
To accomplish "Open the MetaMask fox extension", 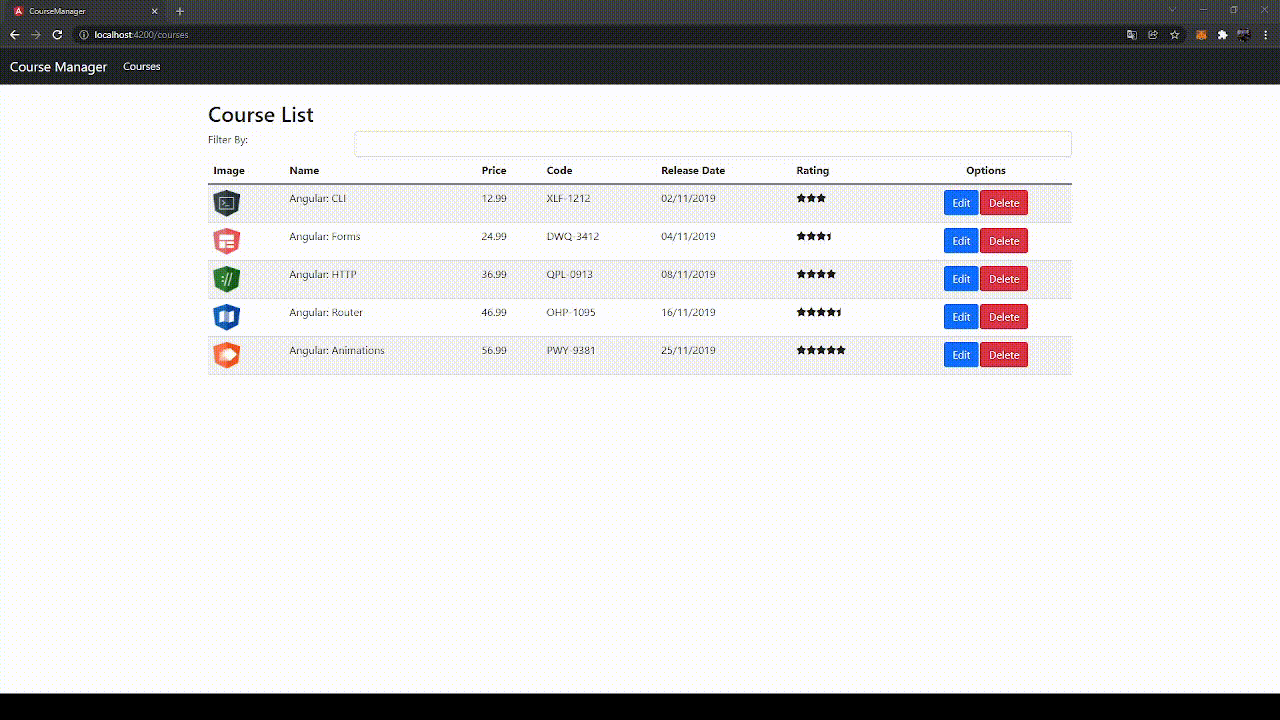I will (x=1201, y=35).
